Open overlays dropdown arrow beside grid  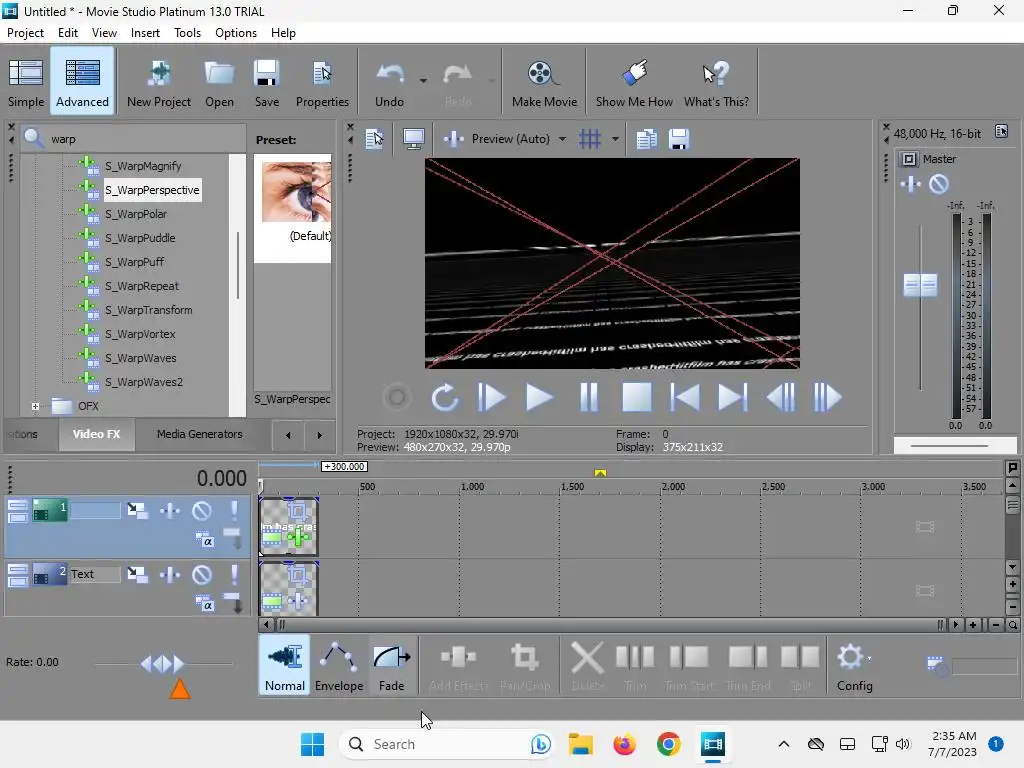click(x=615, y=139)
